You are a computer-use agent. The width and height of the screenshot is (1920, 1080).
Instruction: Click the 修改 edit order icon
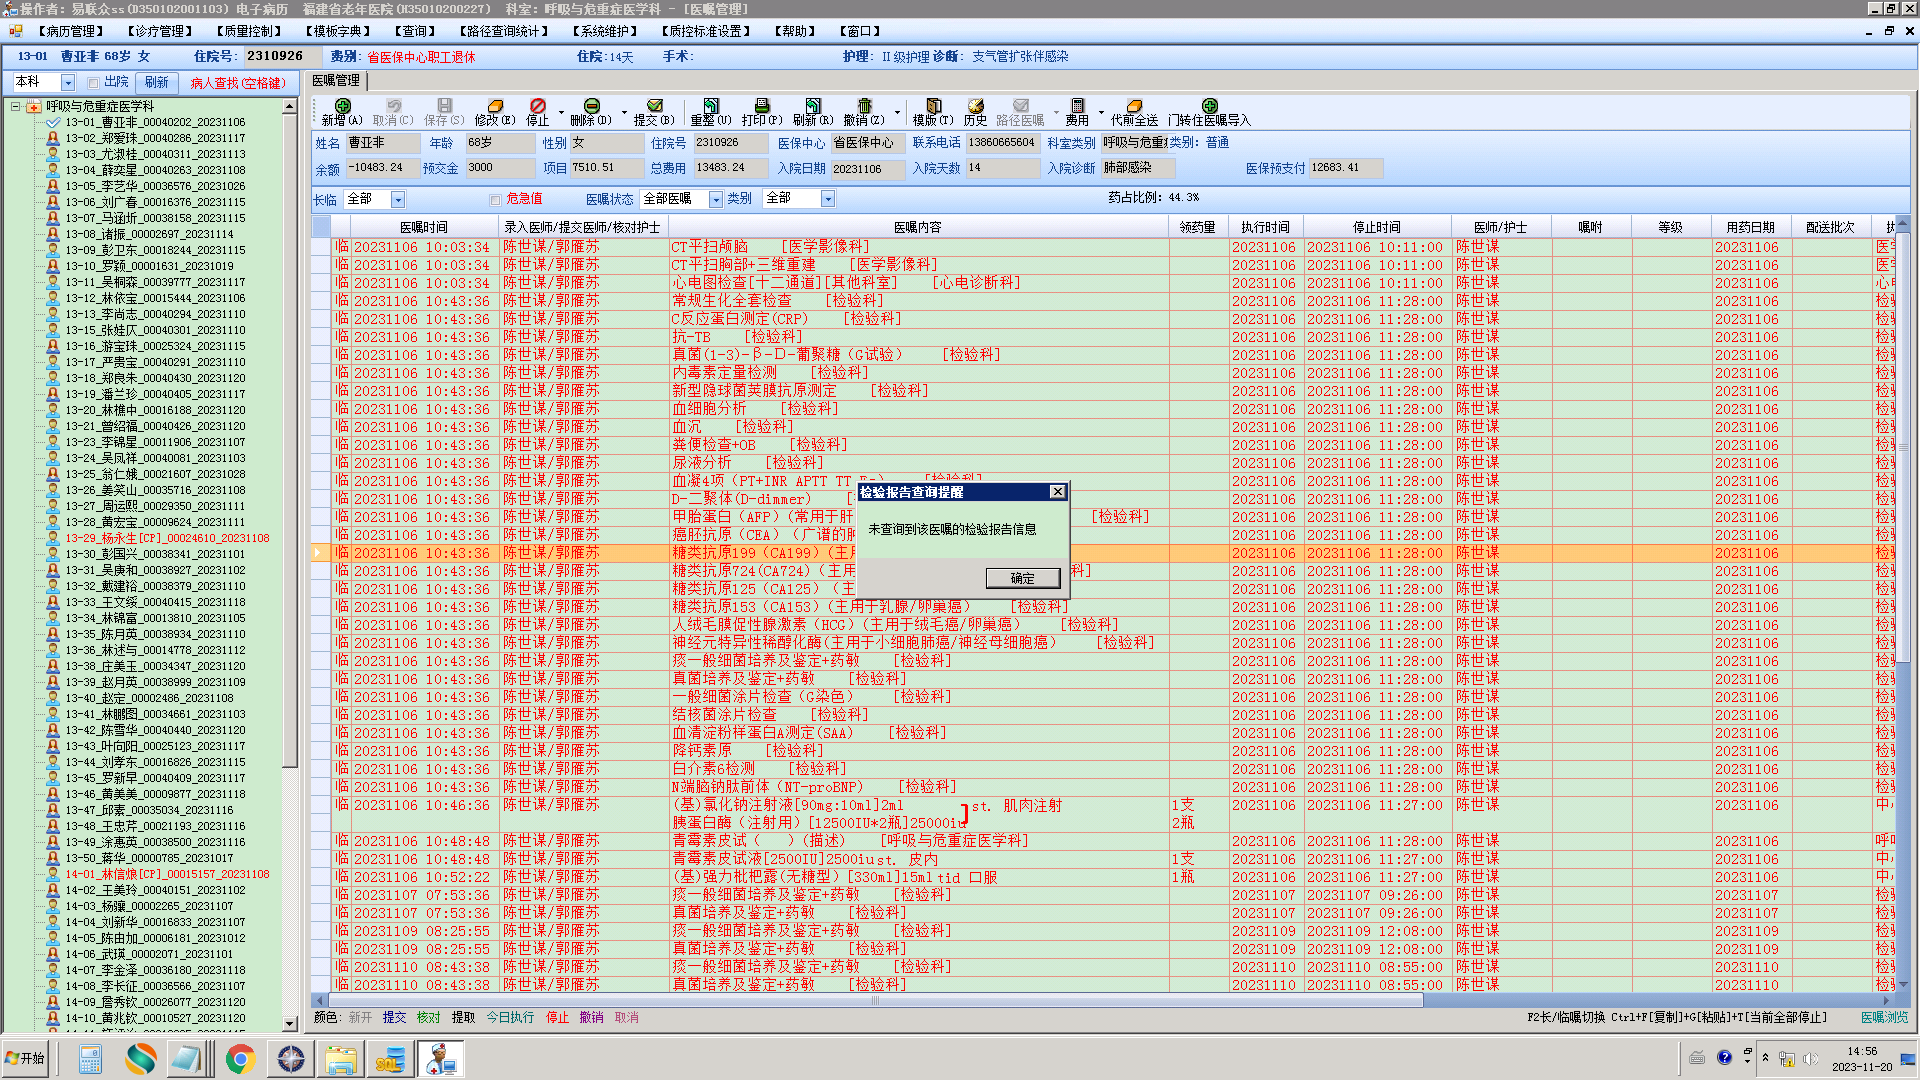(x=494, y=106)
